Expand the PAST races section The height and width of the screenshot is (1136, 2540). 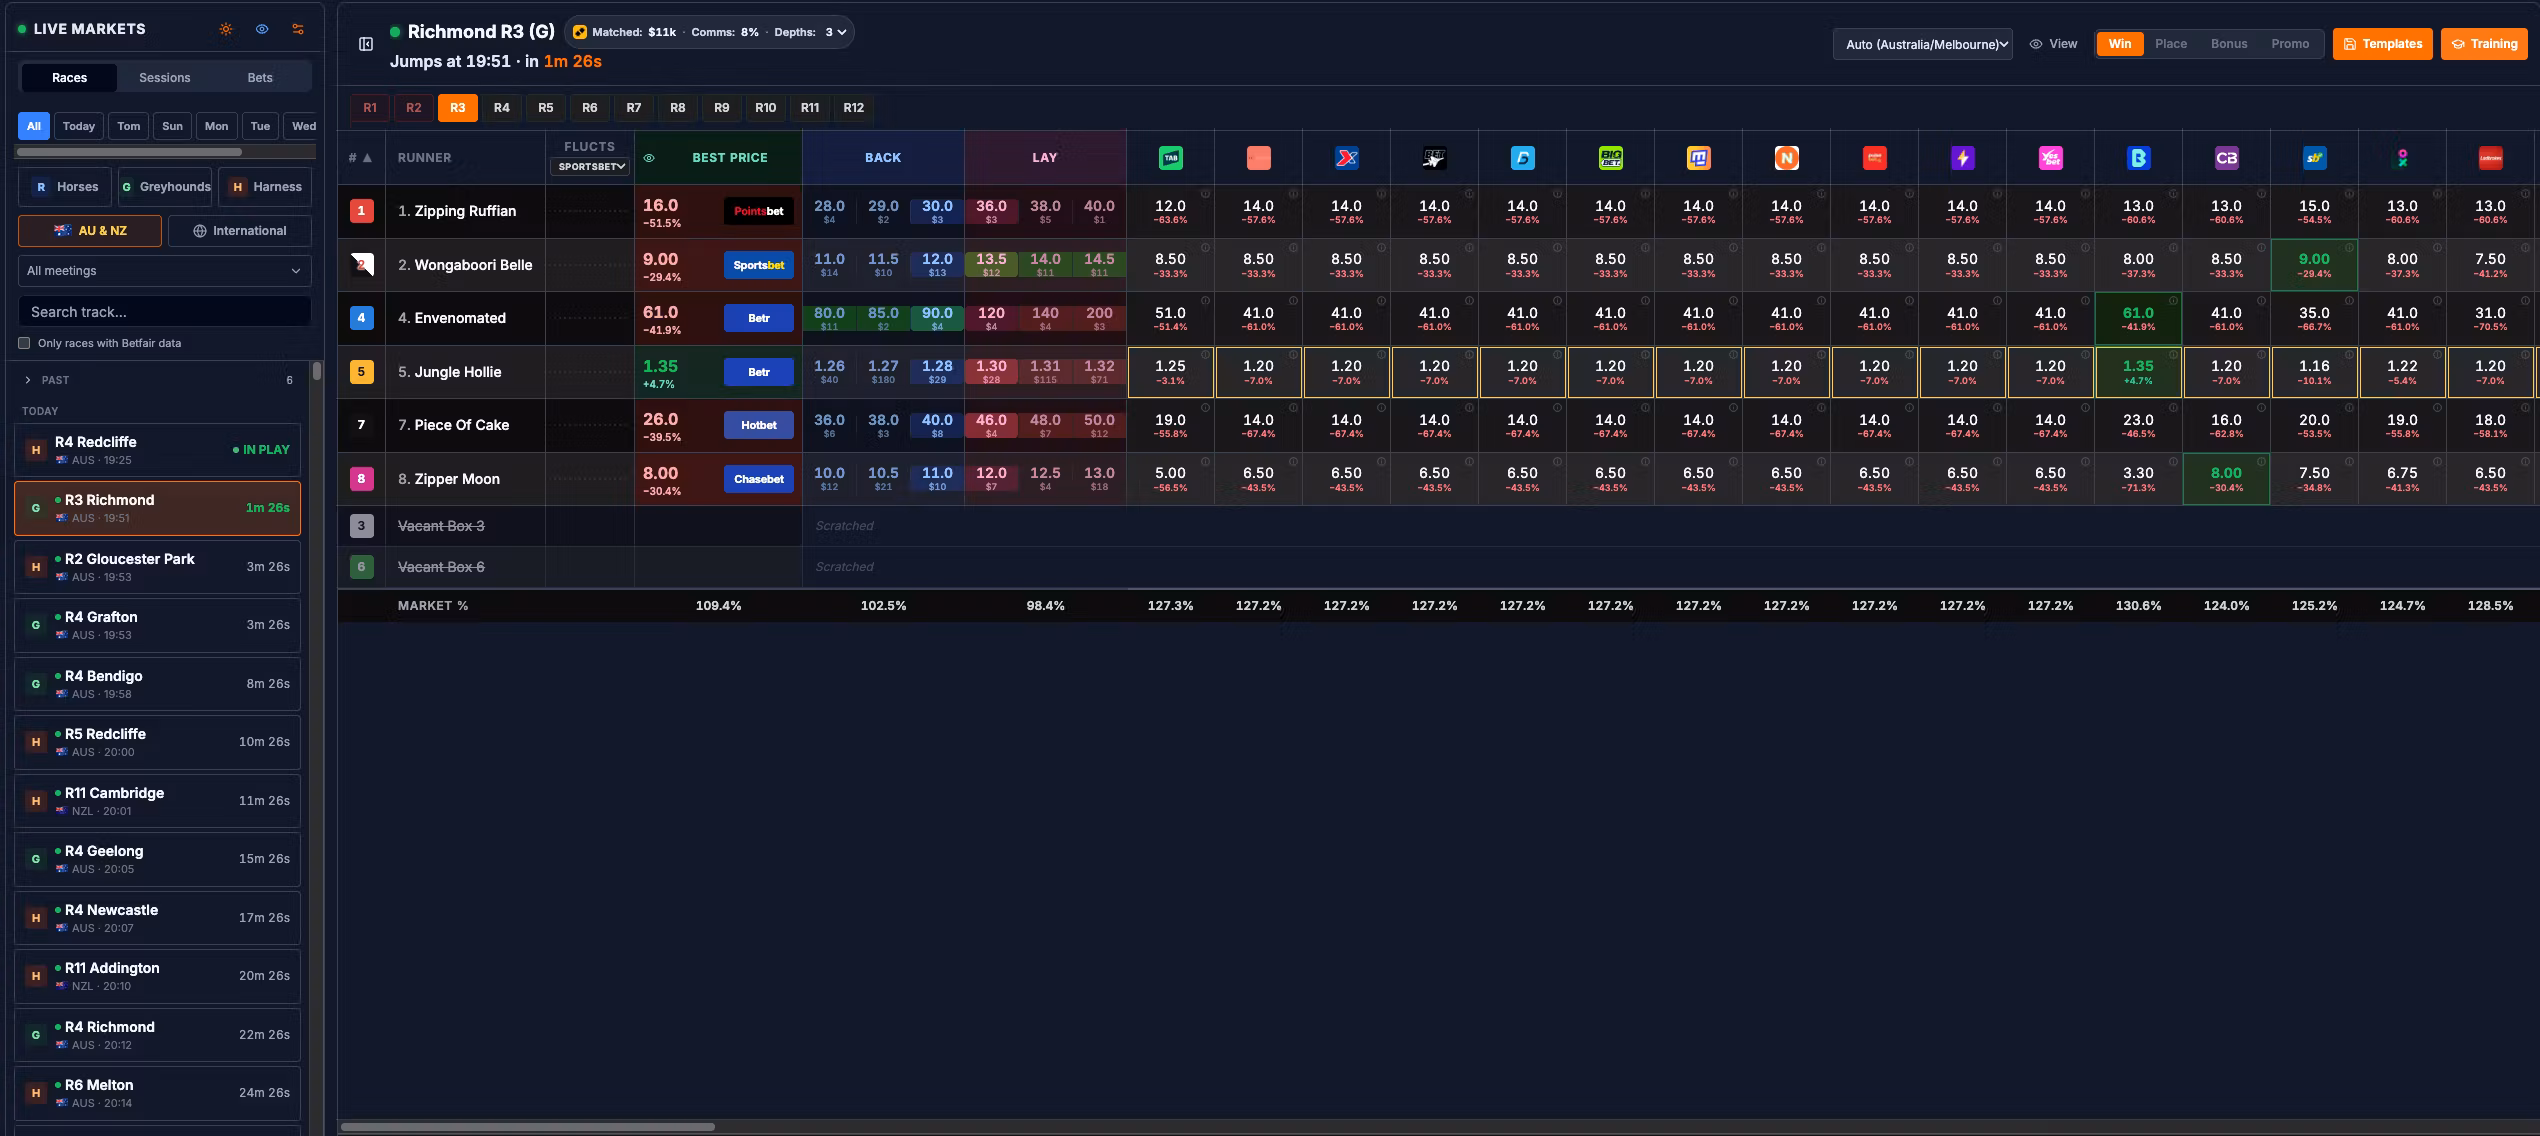(x=158, y=380)
